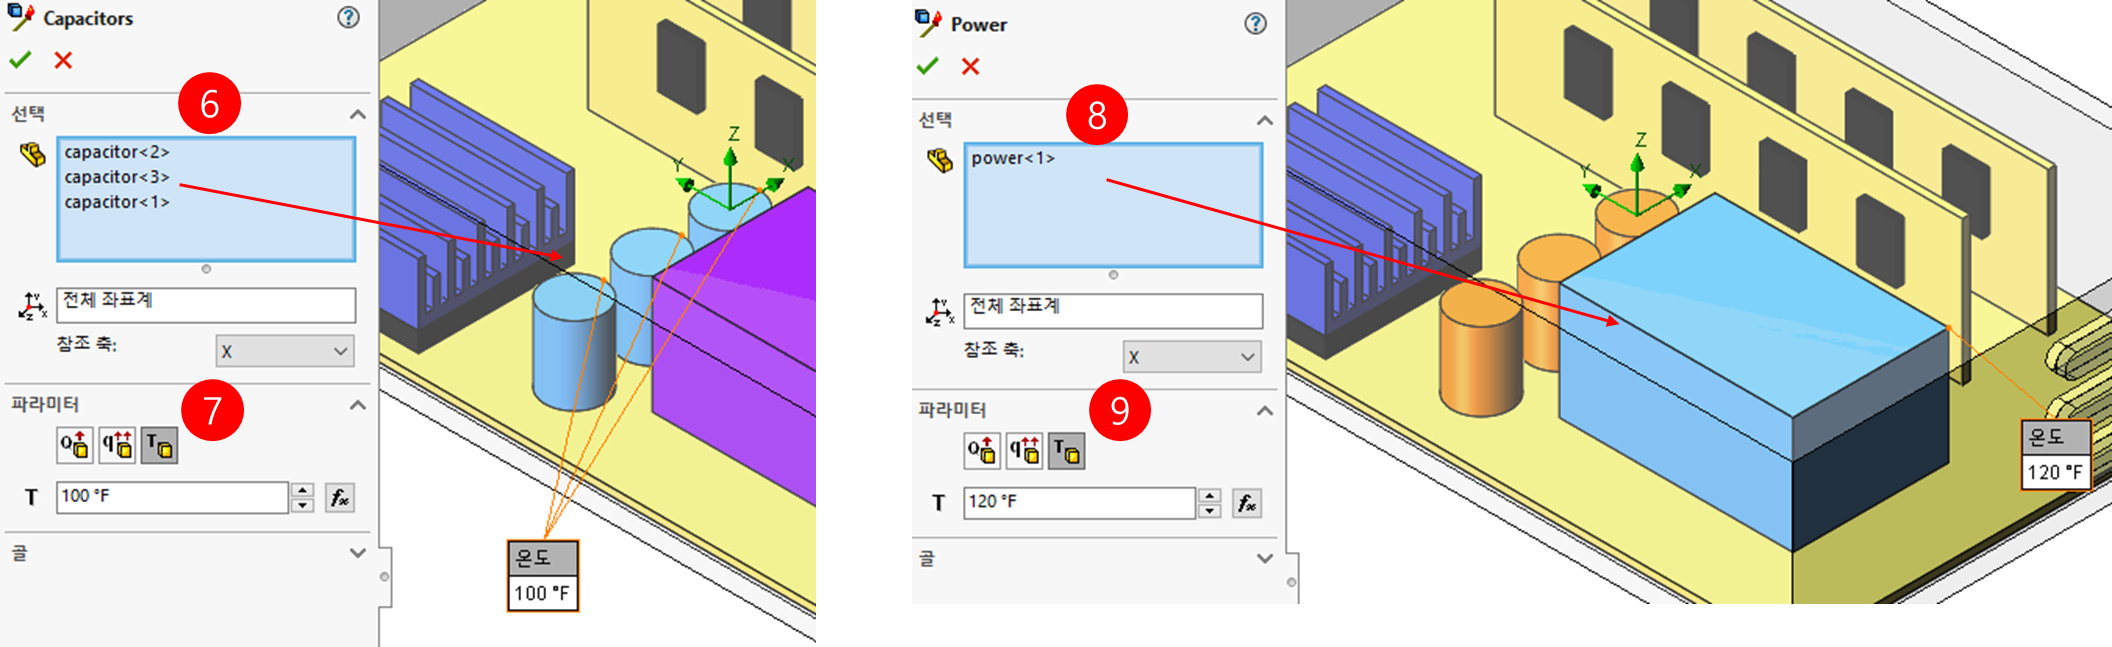Screen dimensions: 2112x647
Task: Open reference axis X dropdown in Power
Action: pyautogui.click(x=1192, y=357)
